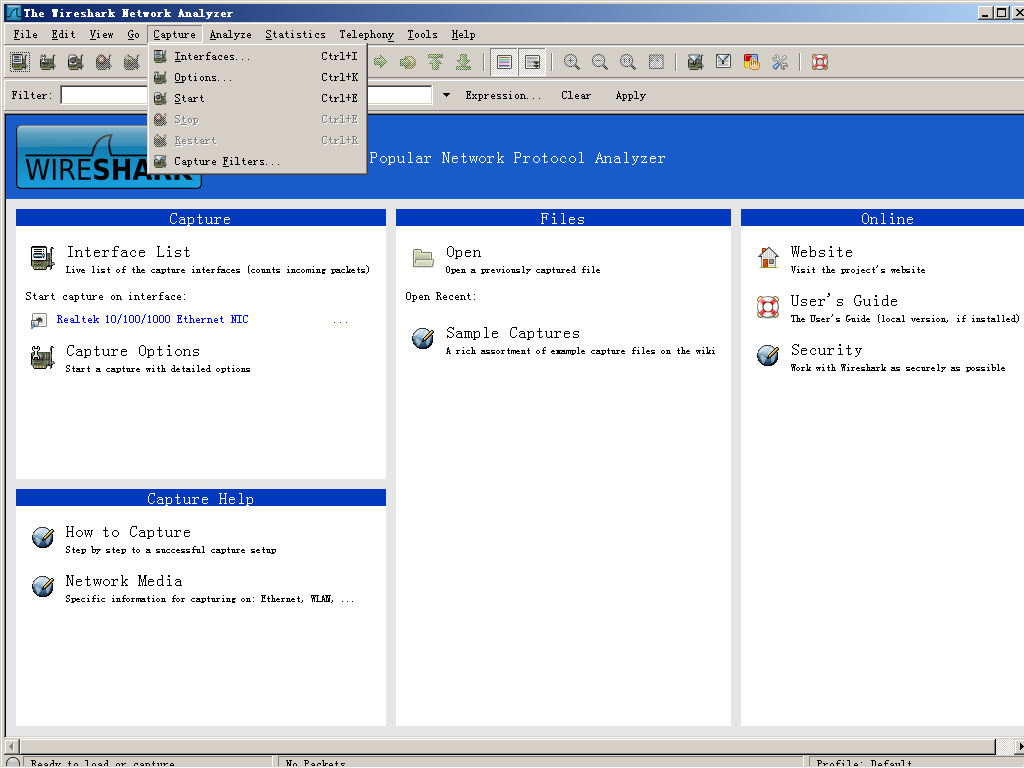1024x768 pixels.
Task: Click the start capture toolbar icon
Action: (76, 62)
